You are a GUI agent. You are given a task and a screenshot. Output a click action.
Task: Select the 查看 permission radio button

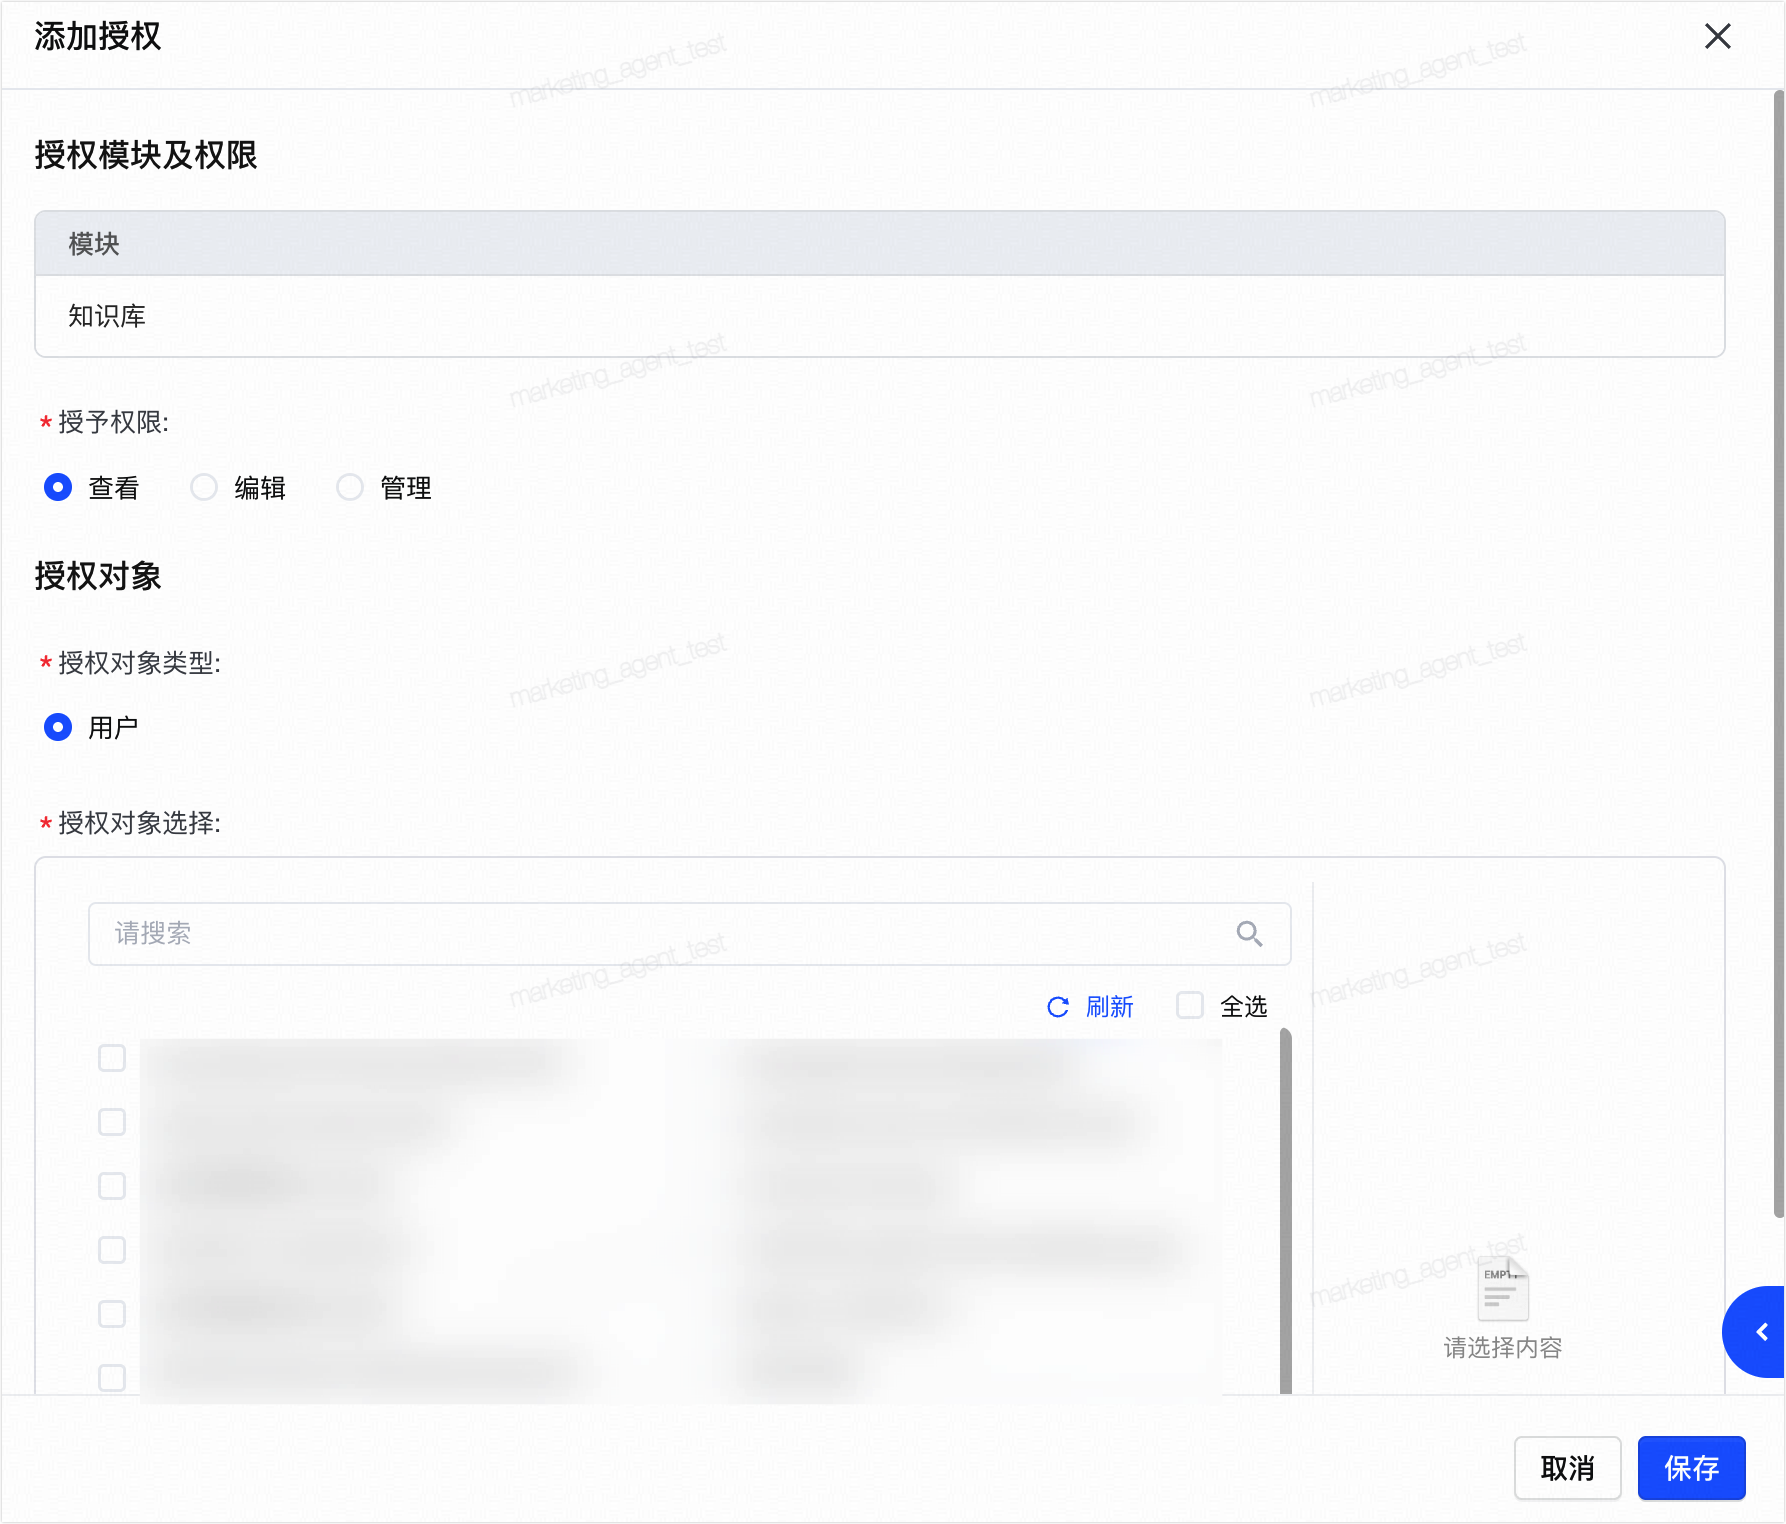[58, 487]
